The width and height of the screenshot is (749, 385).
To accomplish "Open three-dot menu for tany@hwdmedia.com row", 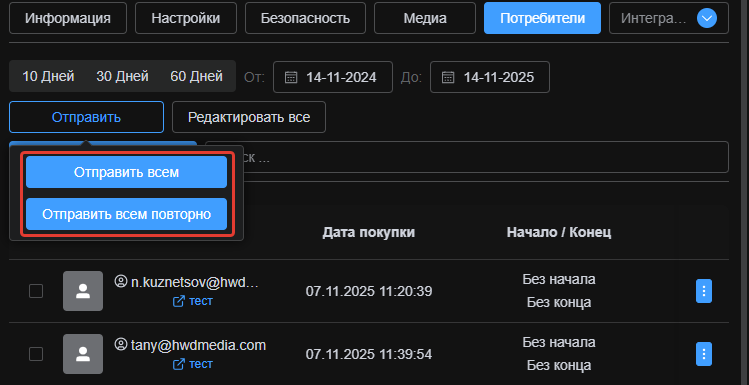I will pyautogui.click(x=704, y=354).
